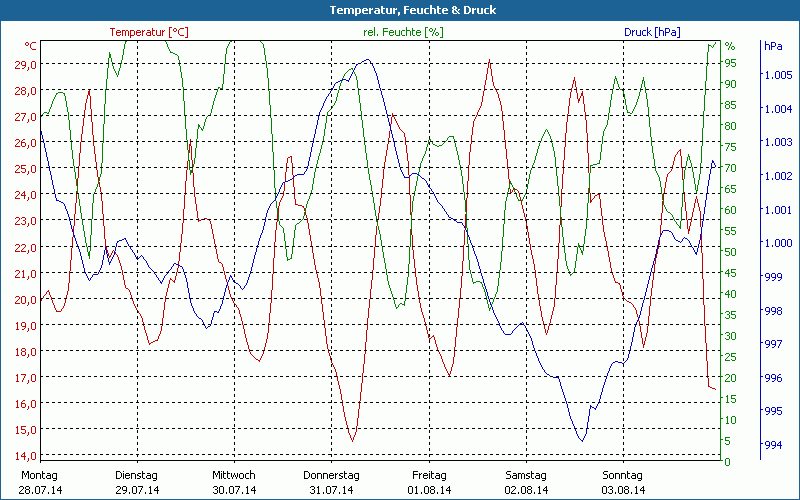Click the green % unit label at axis top
Image resolution: width=800 pixels, height=500 pixels.
[729, 46]
